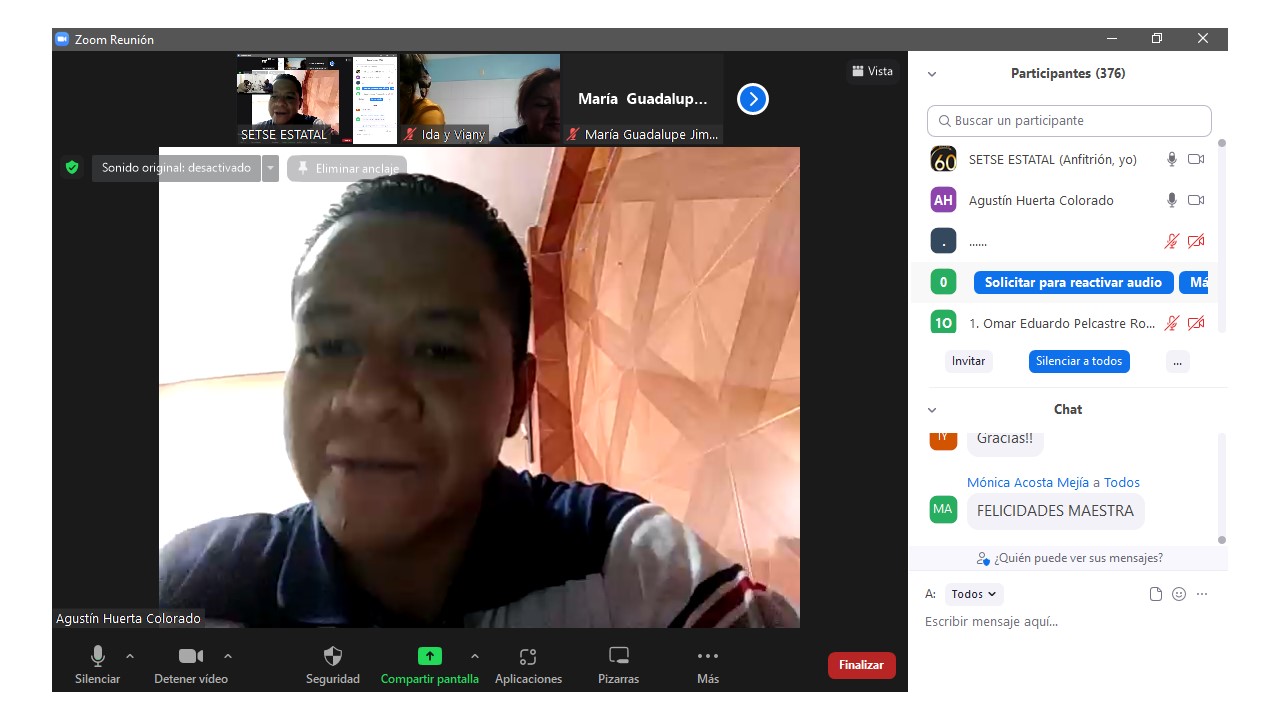1280x720 pixels.
Task: Click the Compartir pantalla green icon
Action: click(429, 656)
